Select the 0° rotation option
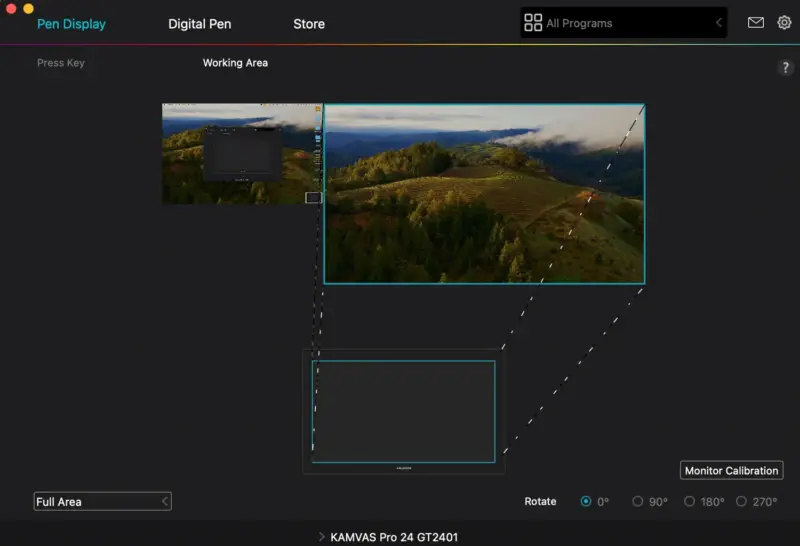 tap(586, 502)
